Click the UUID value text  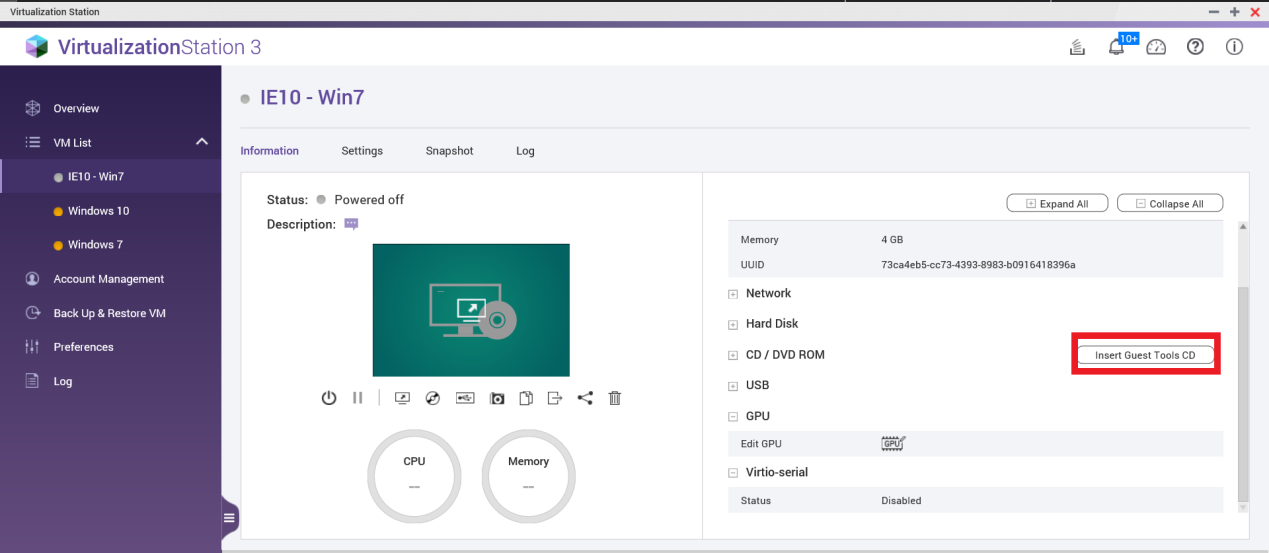pos(978,265)
